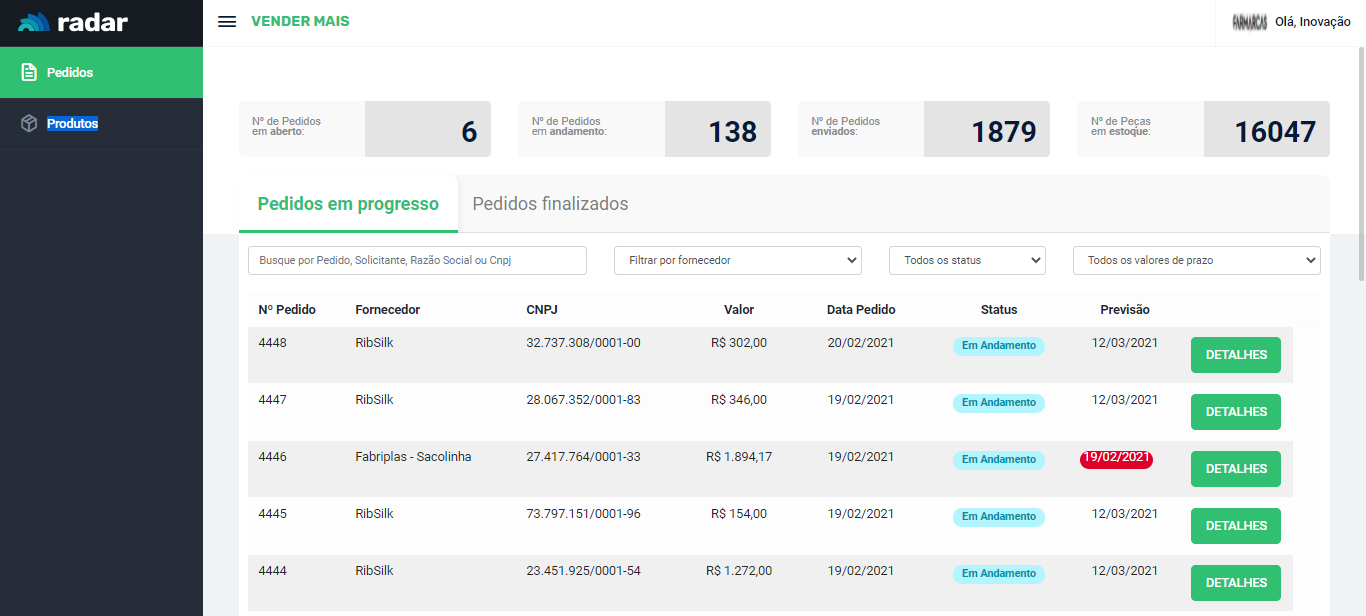View details of order 4446
This screenshot has width=1366, height=616.
[x=1235, y=469]
